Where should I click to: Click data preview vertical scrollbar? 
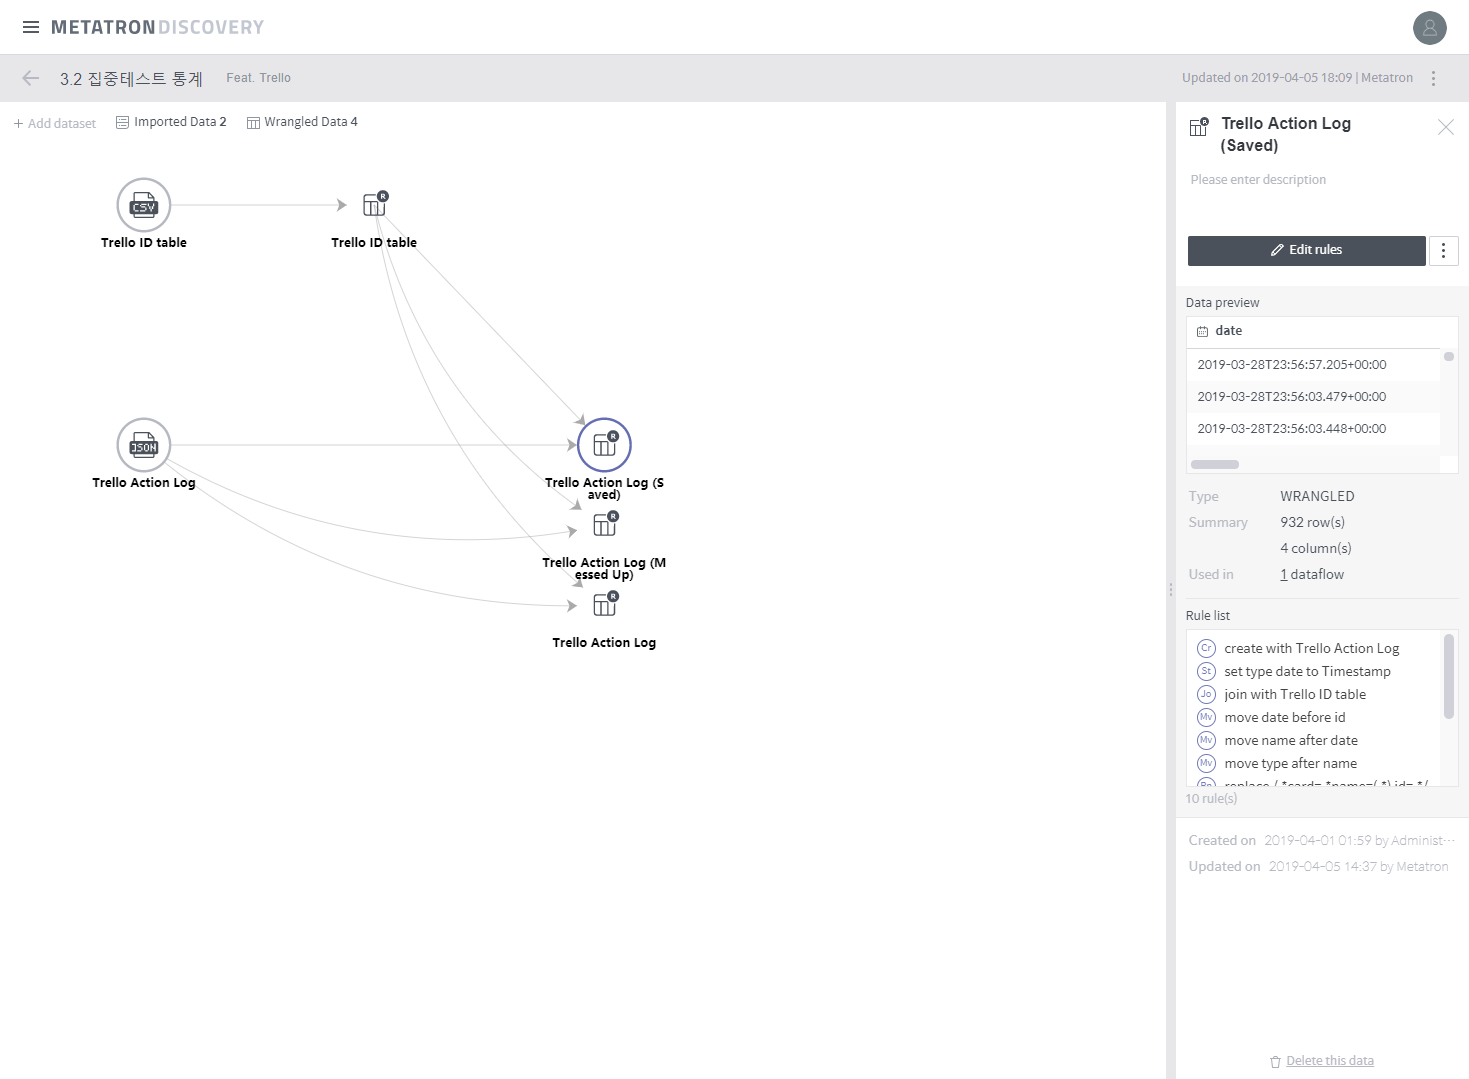(x=1449, y=357)
